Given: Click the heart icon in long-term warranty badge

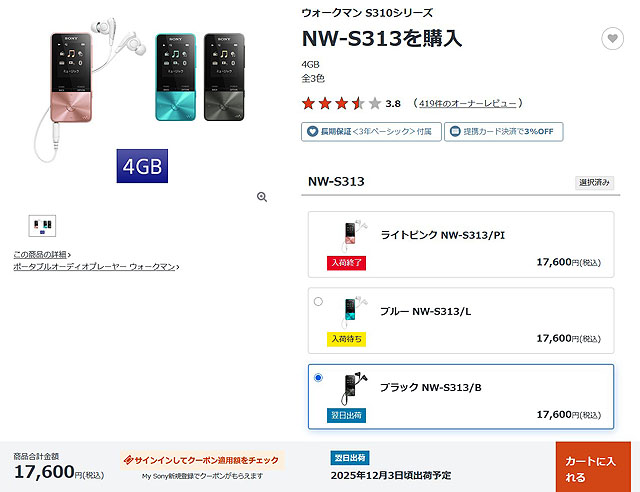Looking at the screenshot, I should (x=312, y=131).
